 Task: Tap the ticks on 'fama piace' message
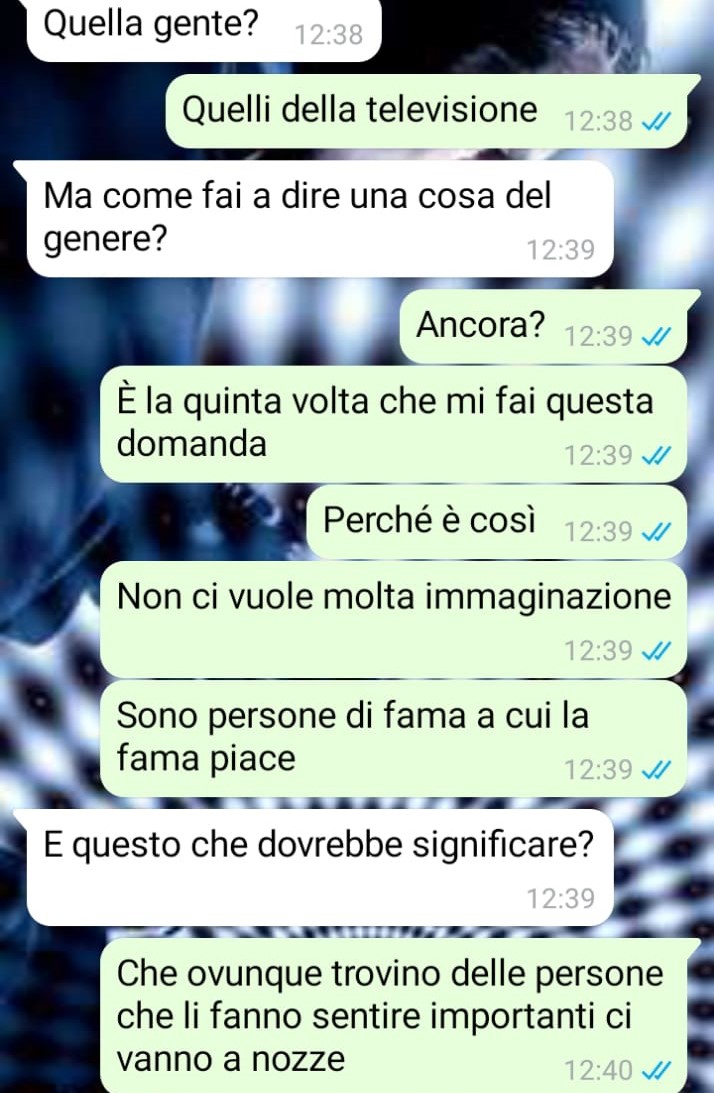[x=655, y=770]
